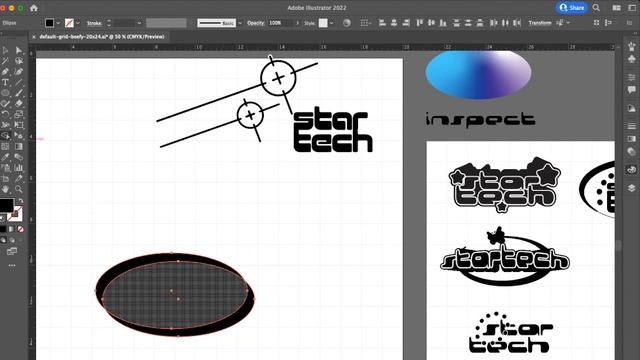Open Edit Toolbar three dots
The height and width of the screenshot is (360, 640).
click(x=12, y=265)
